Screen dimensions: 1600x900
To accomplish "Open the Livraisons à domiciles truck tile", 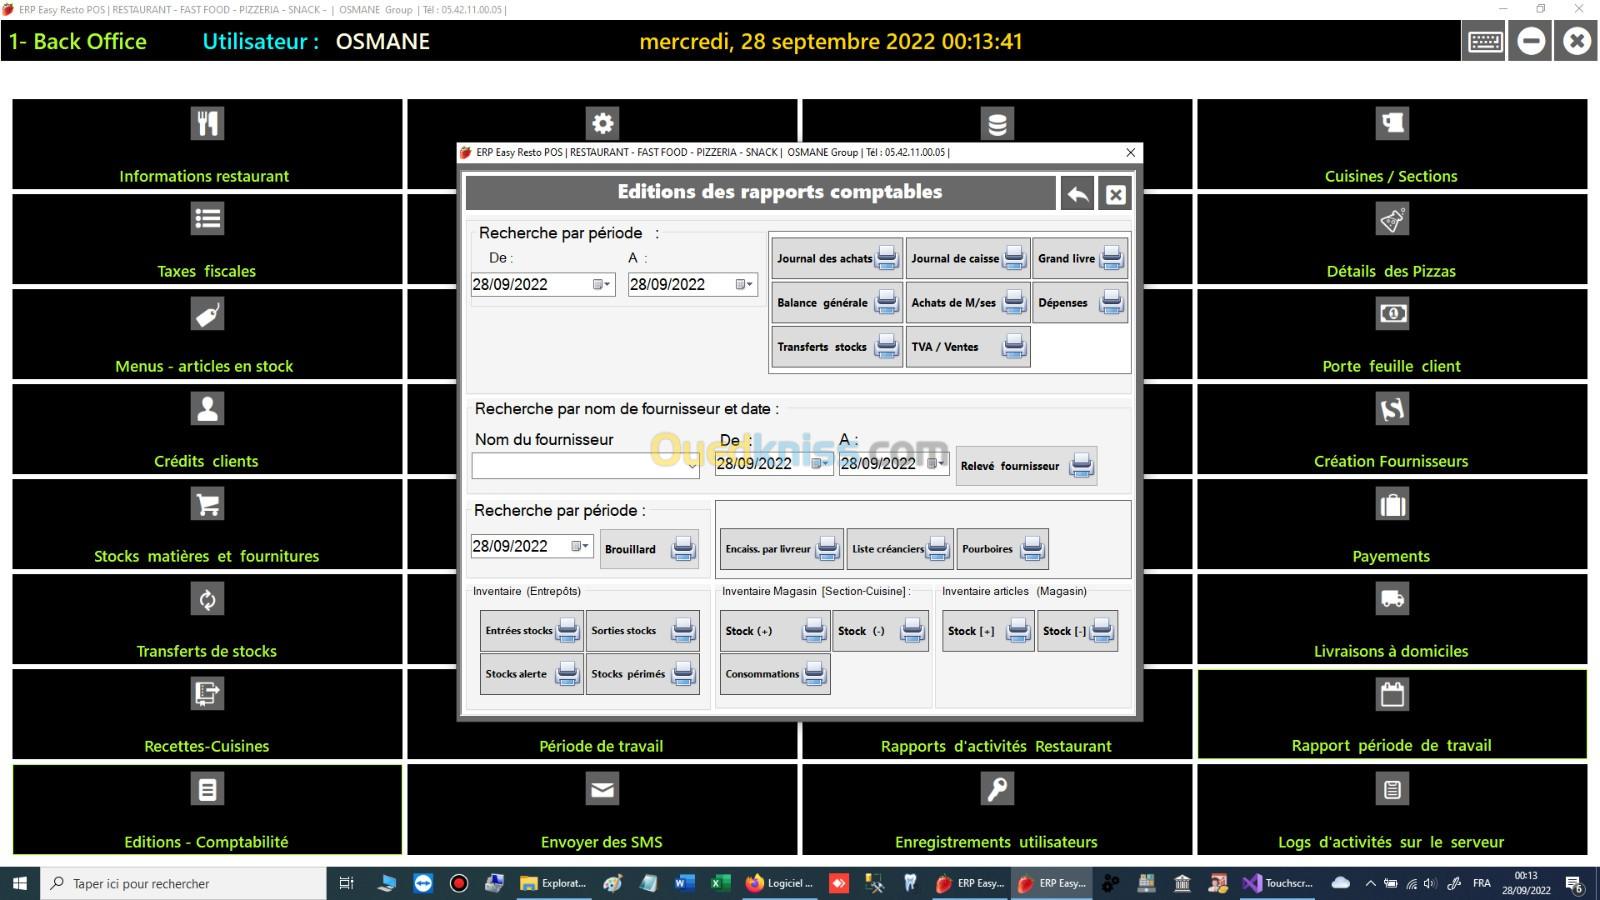I will tap(1392, 619).
